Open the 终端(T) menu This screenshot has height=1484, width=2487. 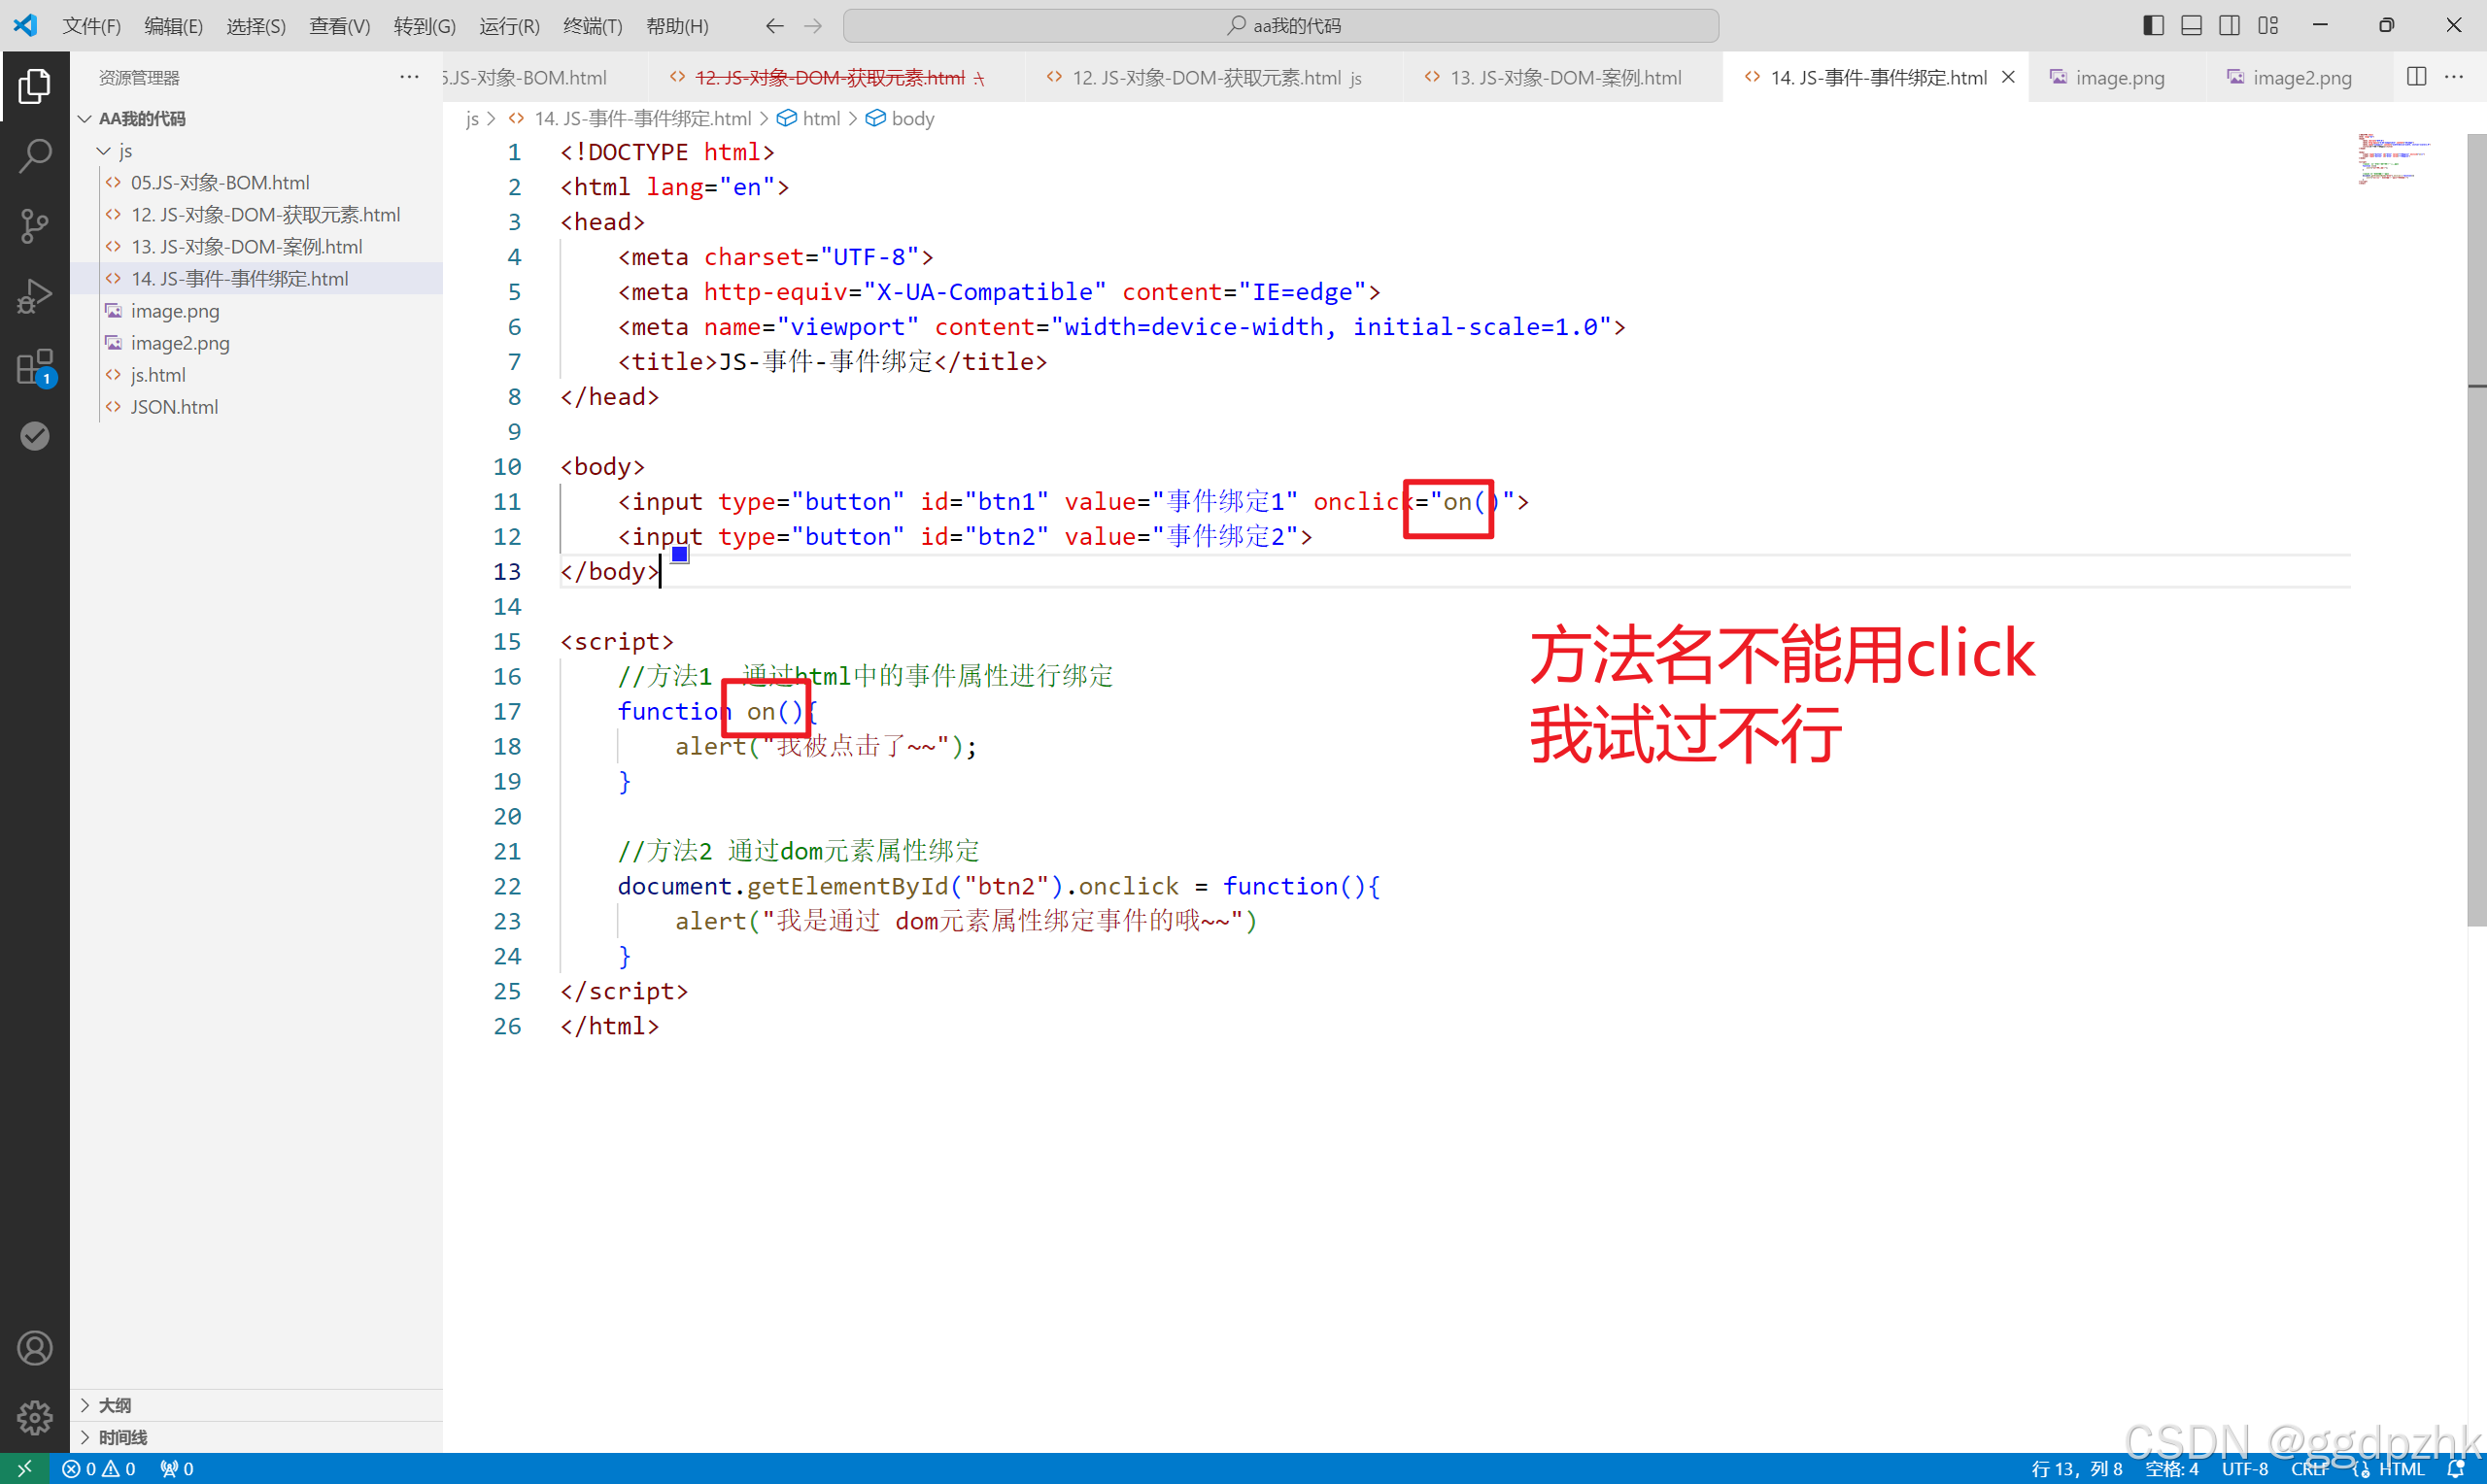pos(592,26)
